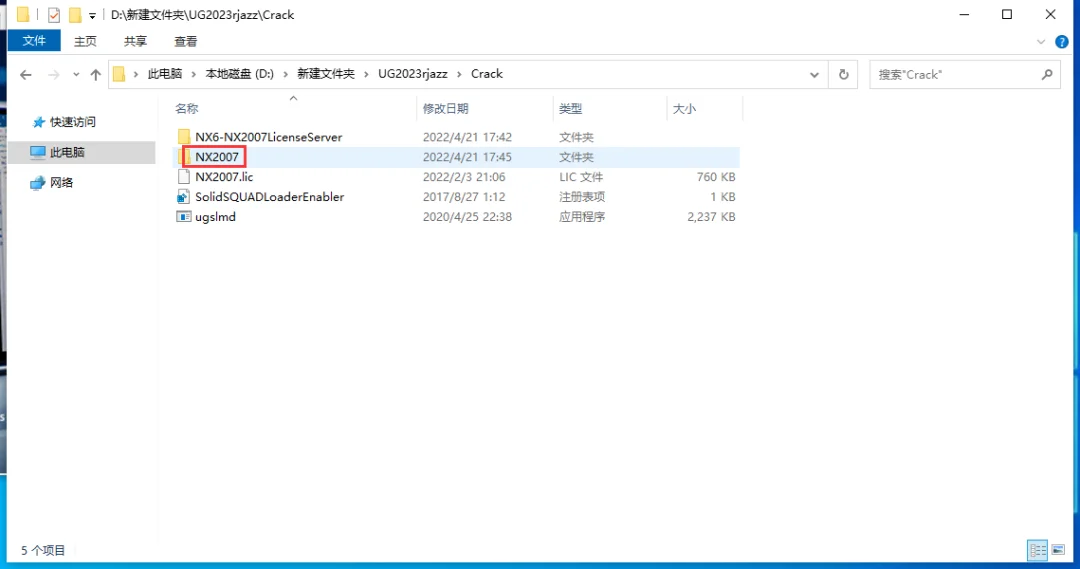Image resolution: width=1080 pixels, height=569 pixels.
Task: Toggle the properties checkmark in title bar
Action: pos(54,14)
